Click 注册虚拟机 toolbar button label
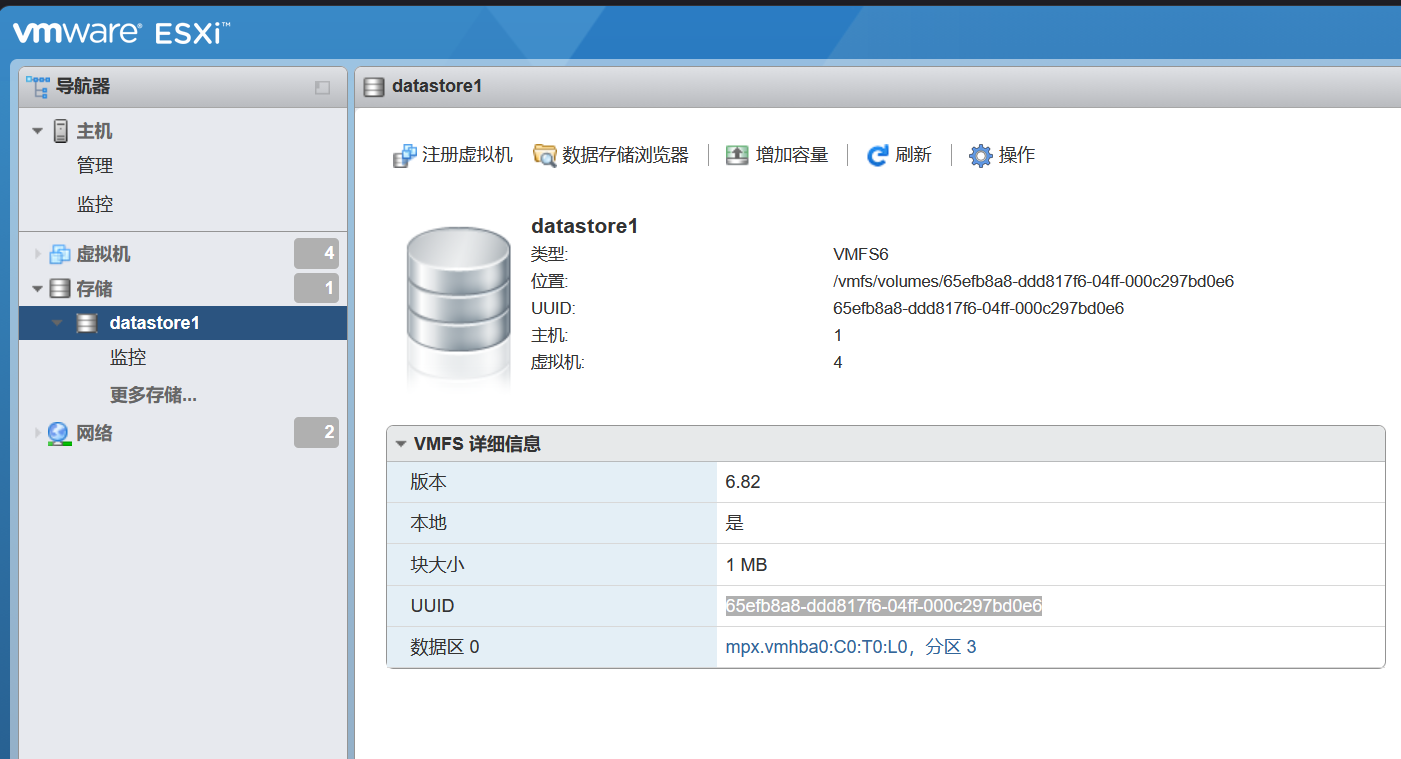The image size is (1401, 759). (x=468, y=155)
